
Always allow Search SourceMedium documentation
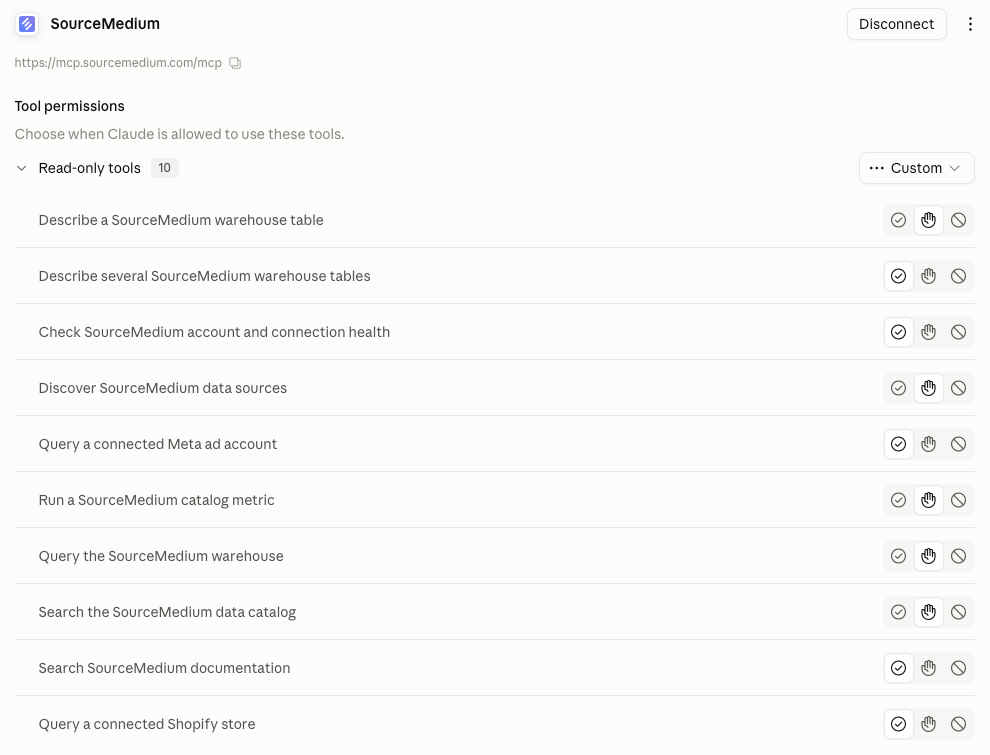pos(898,669)
